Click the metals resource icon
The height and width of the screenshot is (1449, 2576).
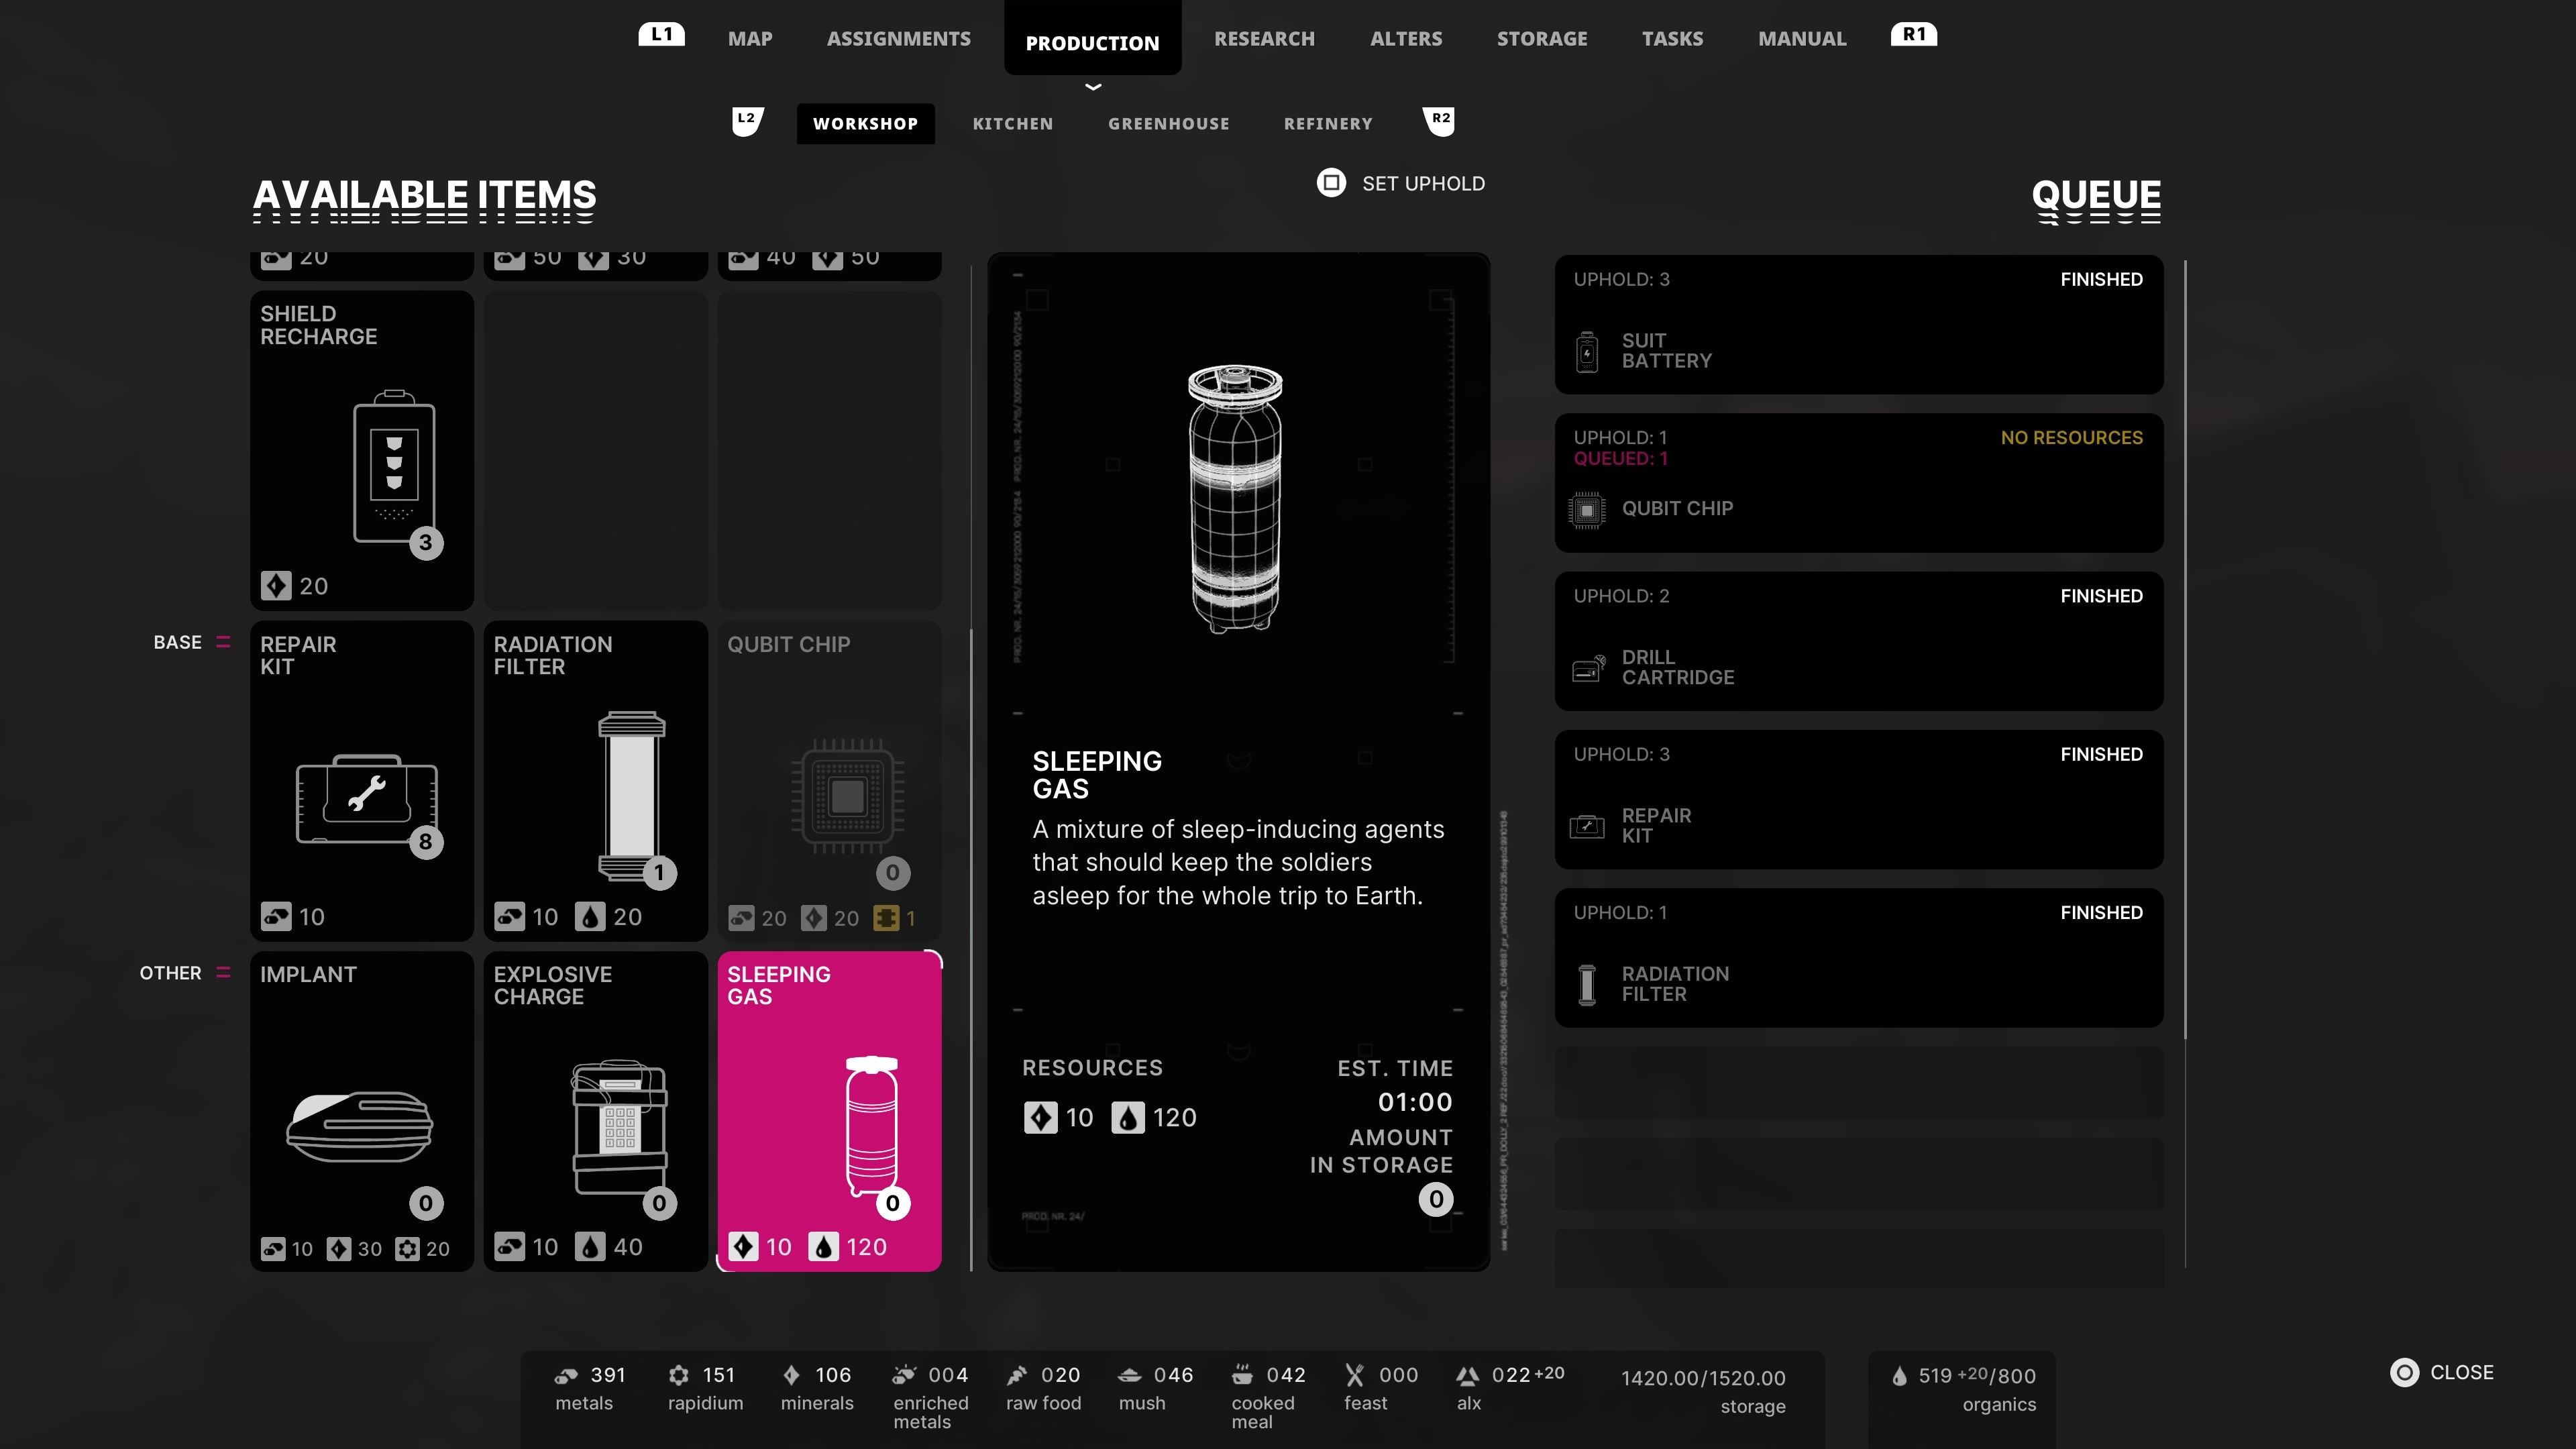[x=566, y=1376]
